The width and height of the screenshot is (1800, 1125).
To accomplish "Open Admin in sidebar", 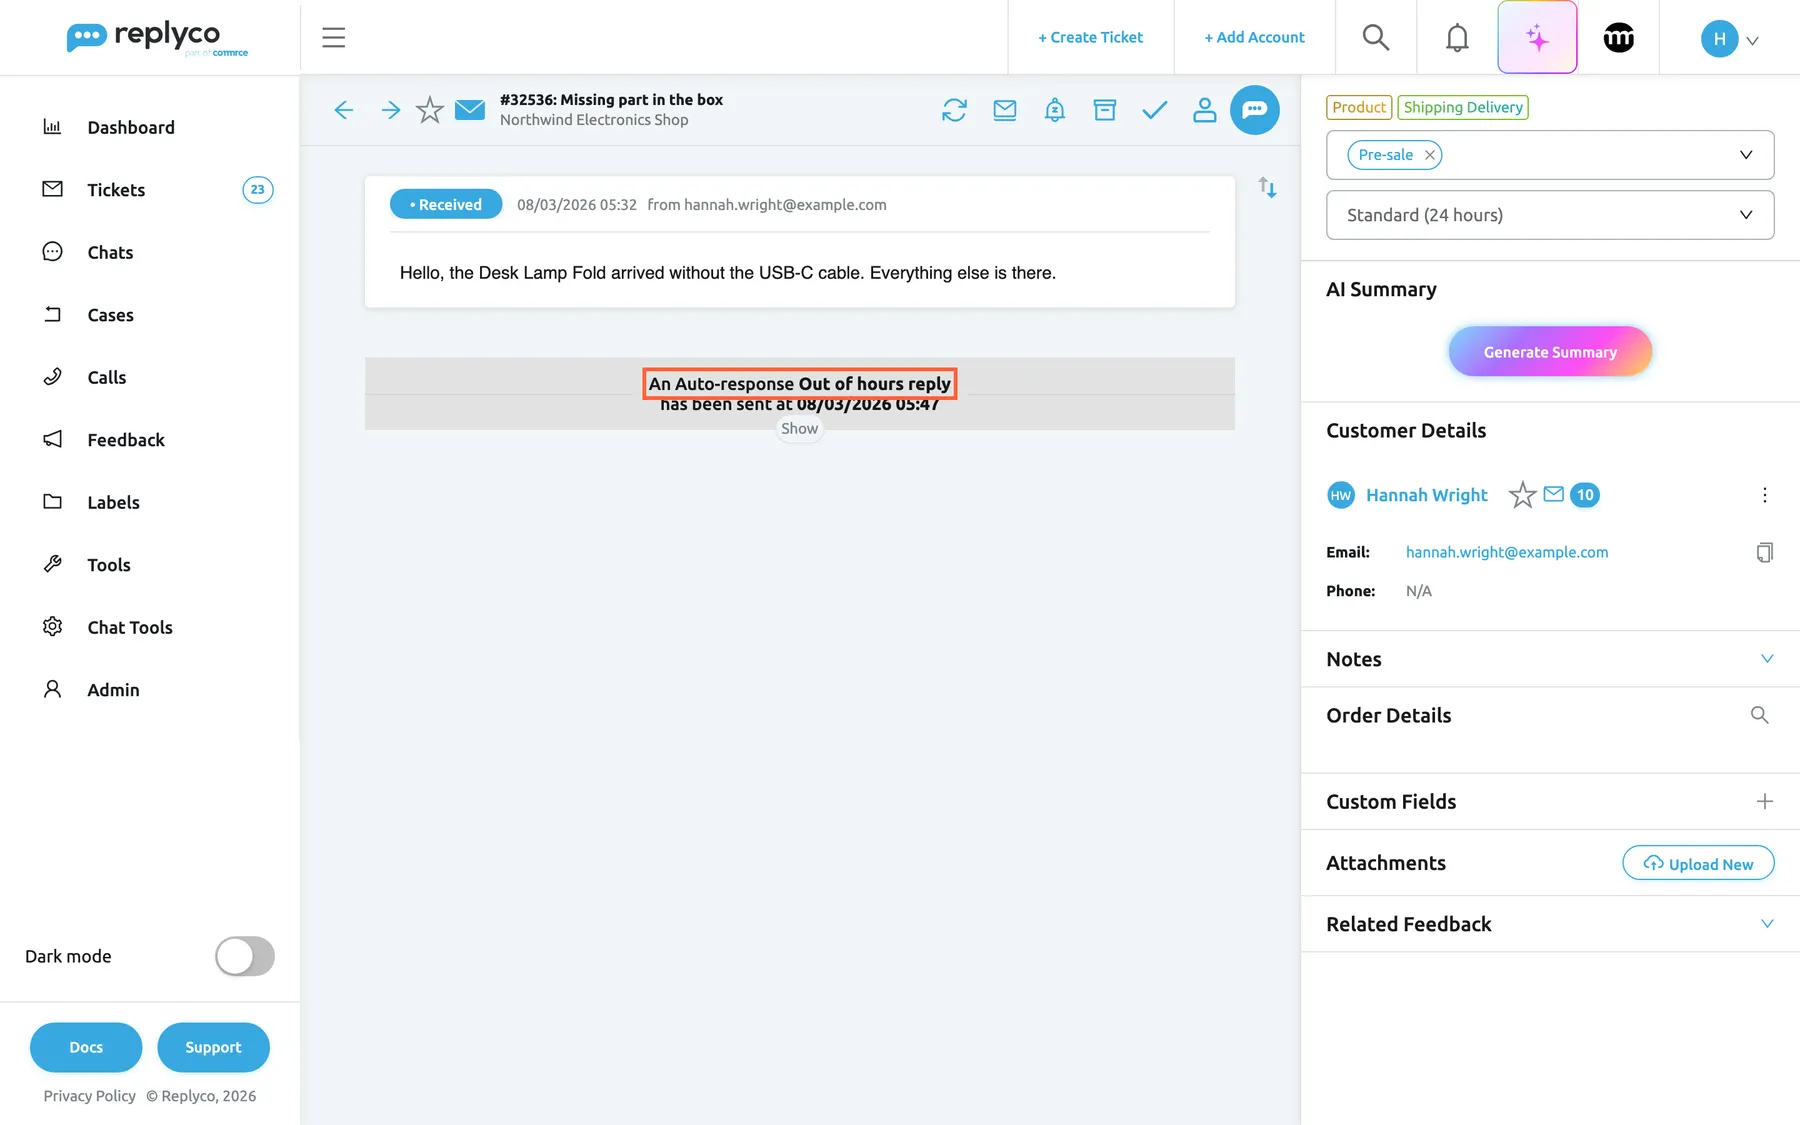I will coord(113,690).
